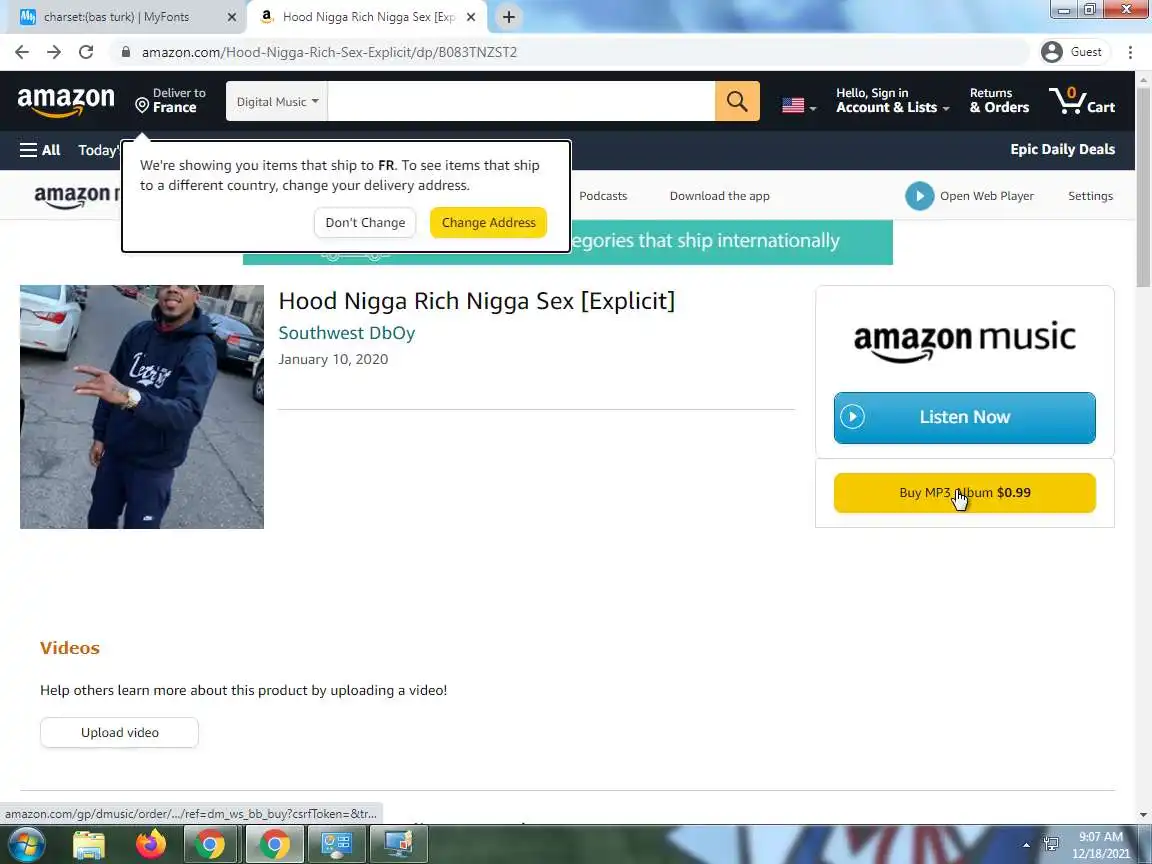Screen dimensions: 1152x864
Task: Open Epic Daily Deals link
Action: pos(1062,149)
